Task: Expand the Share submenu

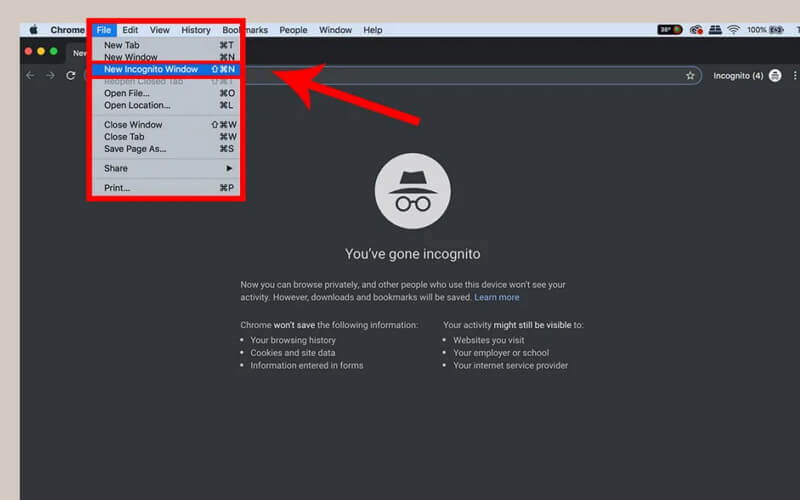Action: (166, 168)
